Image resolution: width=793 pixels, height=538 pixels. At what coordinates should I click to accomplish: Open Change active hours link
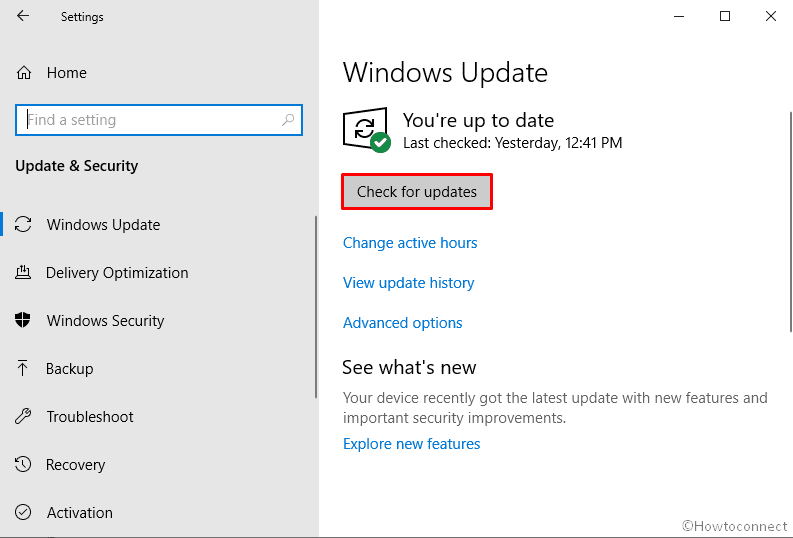point(410,243)
